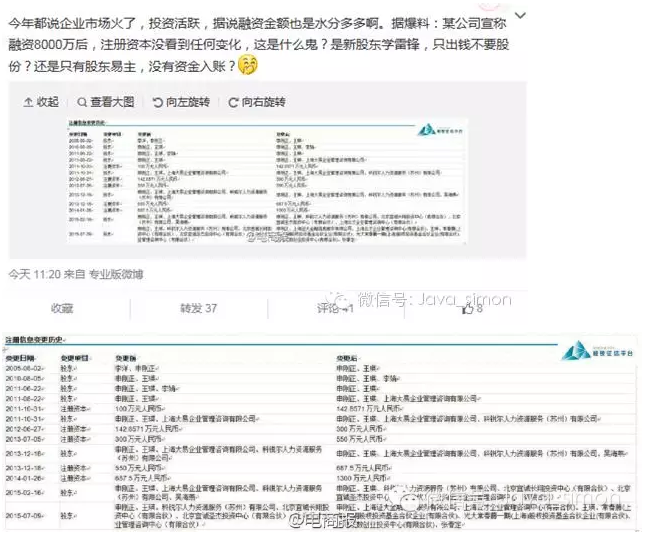Click date 2014-01-26 in enlarged table
Image resolution: width=649 pixels, height=536 pixels.
click(x=24, y=478)
